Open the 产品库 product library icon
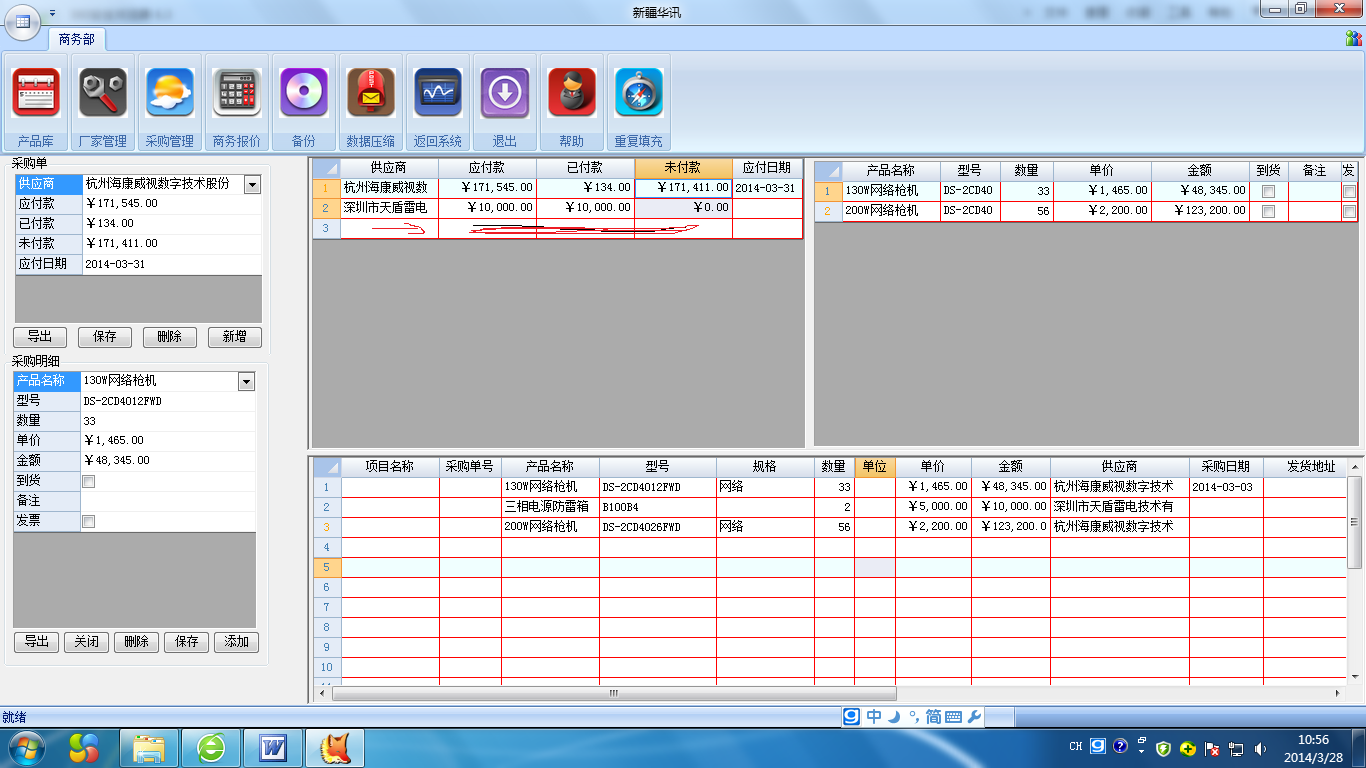 tap(36, 94)
